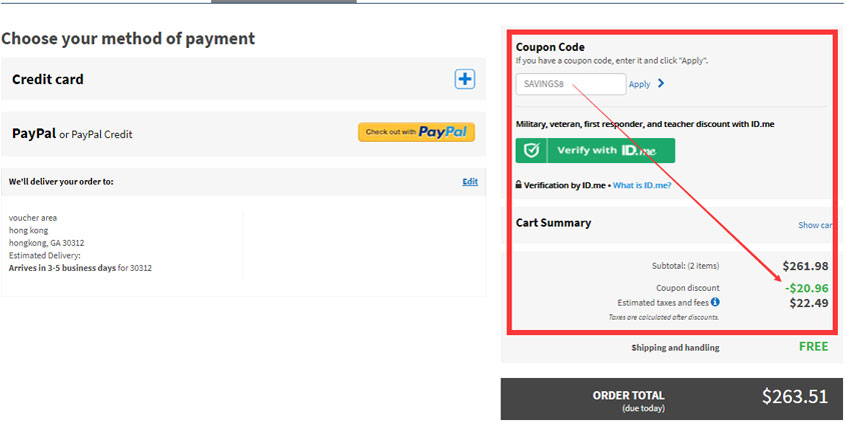Focus the coupon code input field

coord(570,84)
